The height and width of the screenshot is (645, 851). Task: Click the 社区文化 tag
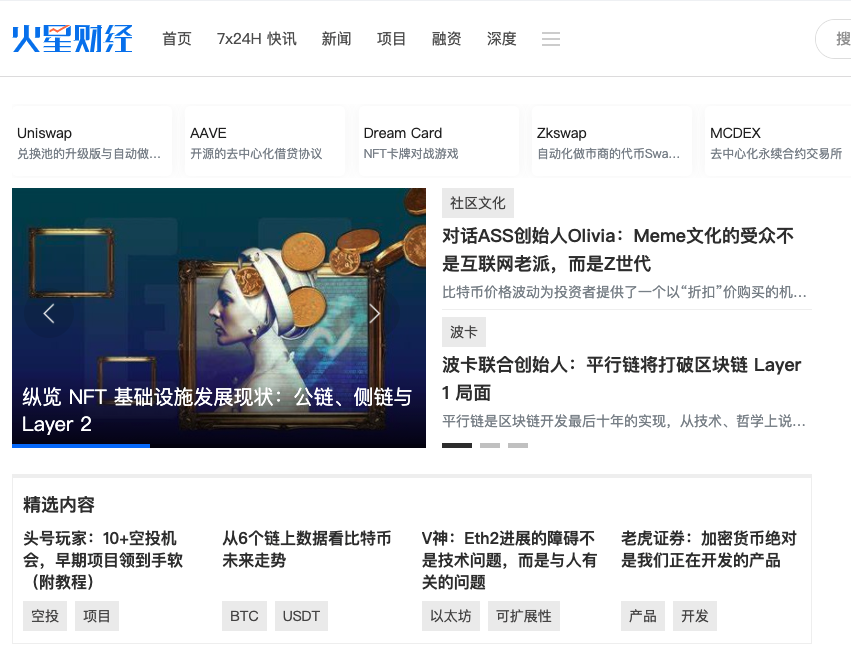pos(478,203)
